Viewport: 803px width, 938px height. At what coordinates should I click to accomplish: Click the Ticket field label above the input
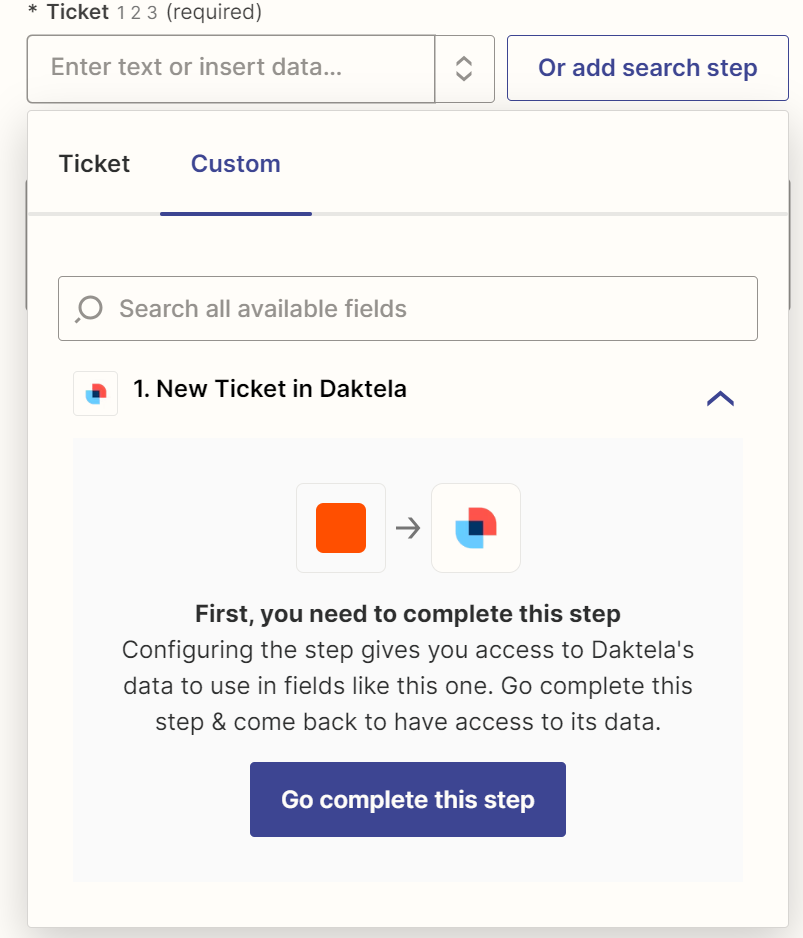77,13
